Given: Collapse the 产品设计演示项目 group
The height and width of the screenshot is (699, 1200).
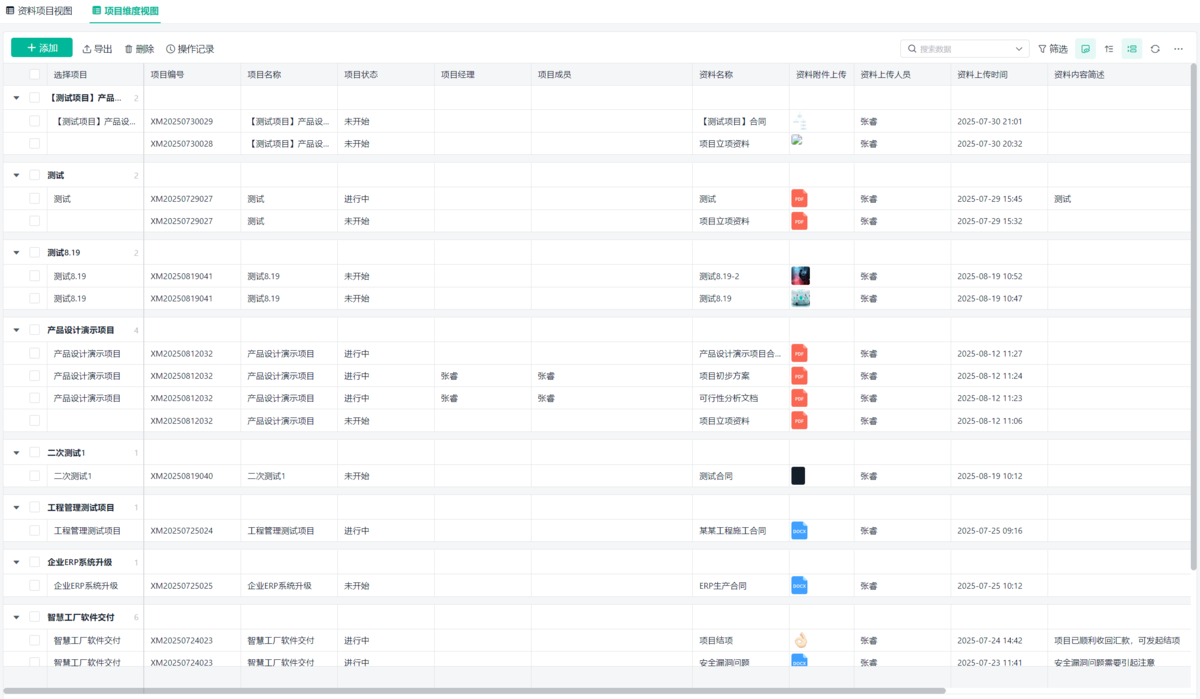Looking at the screenshot, I should pos(15,330).
